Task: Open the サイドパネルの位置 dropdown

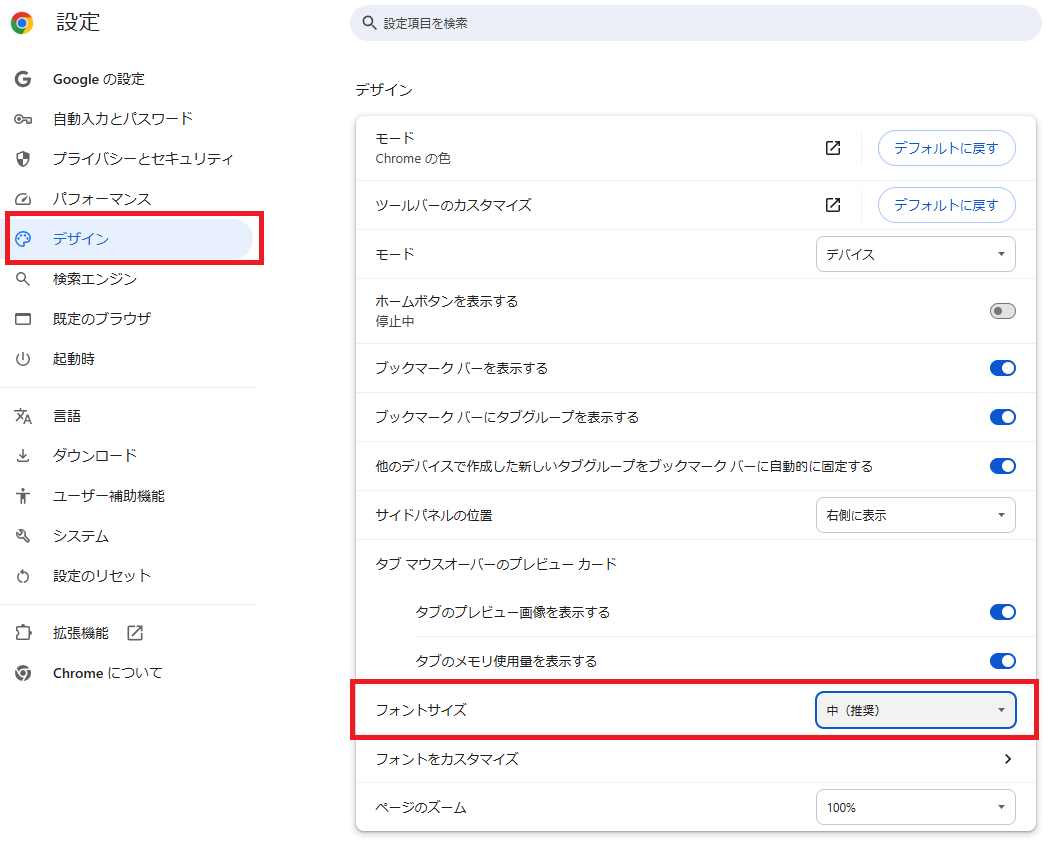Action: click(x=915, y=514)
